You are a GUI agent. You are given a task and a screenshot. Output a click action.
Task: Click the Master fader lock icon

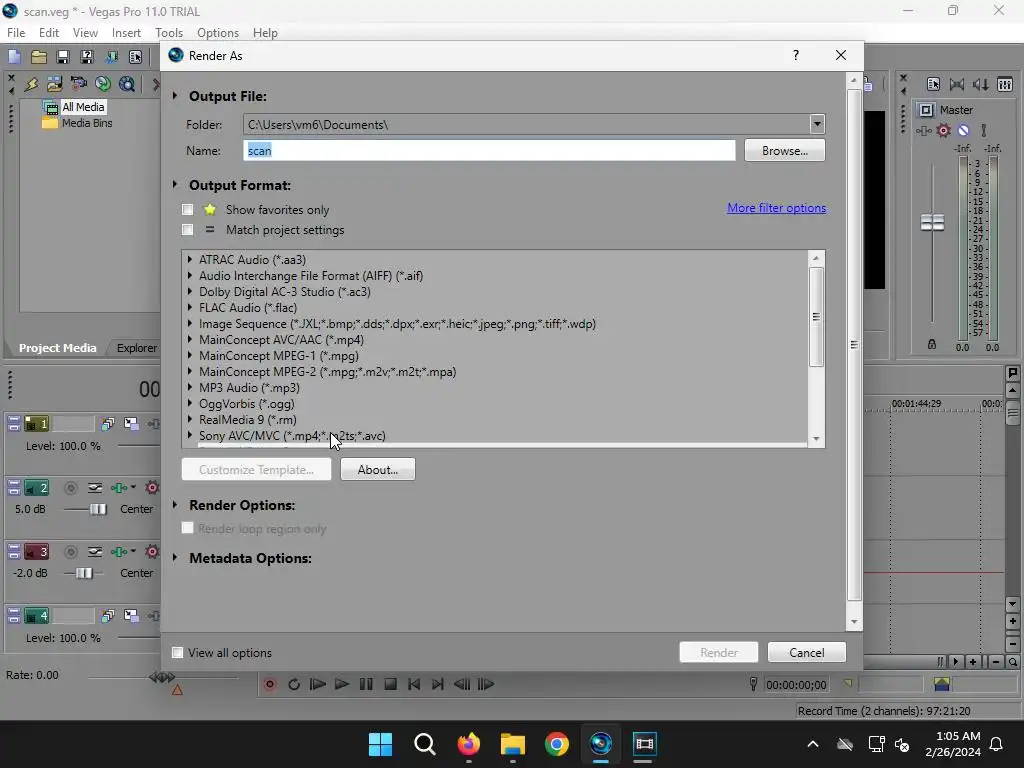(x=932, y=344)
